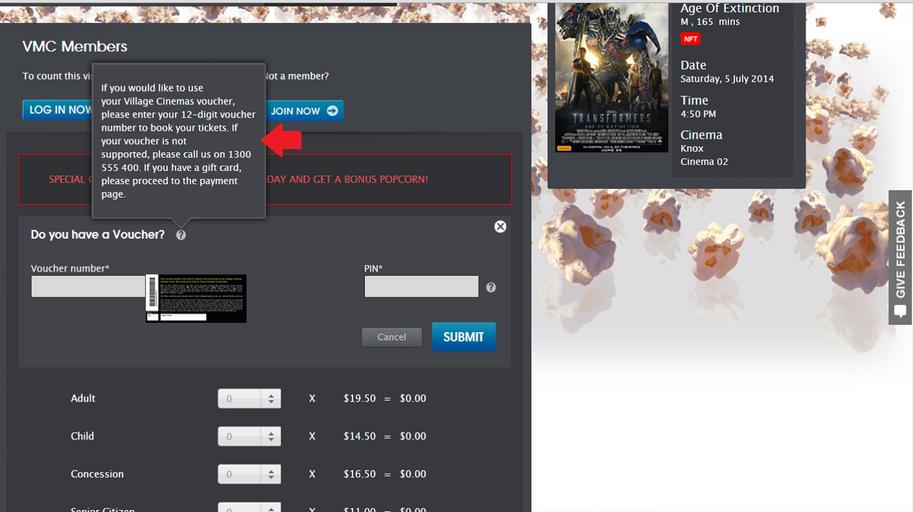Click the Join Now button
Viewport: 913px width, 512px height.
[x=305, y=111]
